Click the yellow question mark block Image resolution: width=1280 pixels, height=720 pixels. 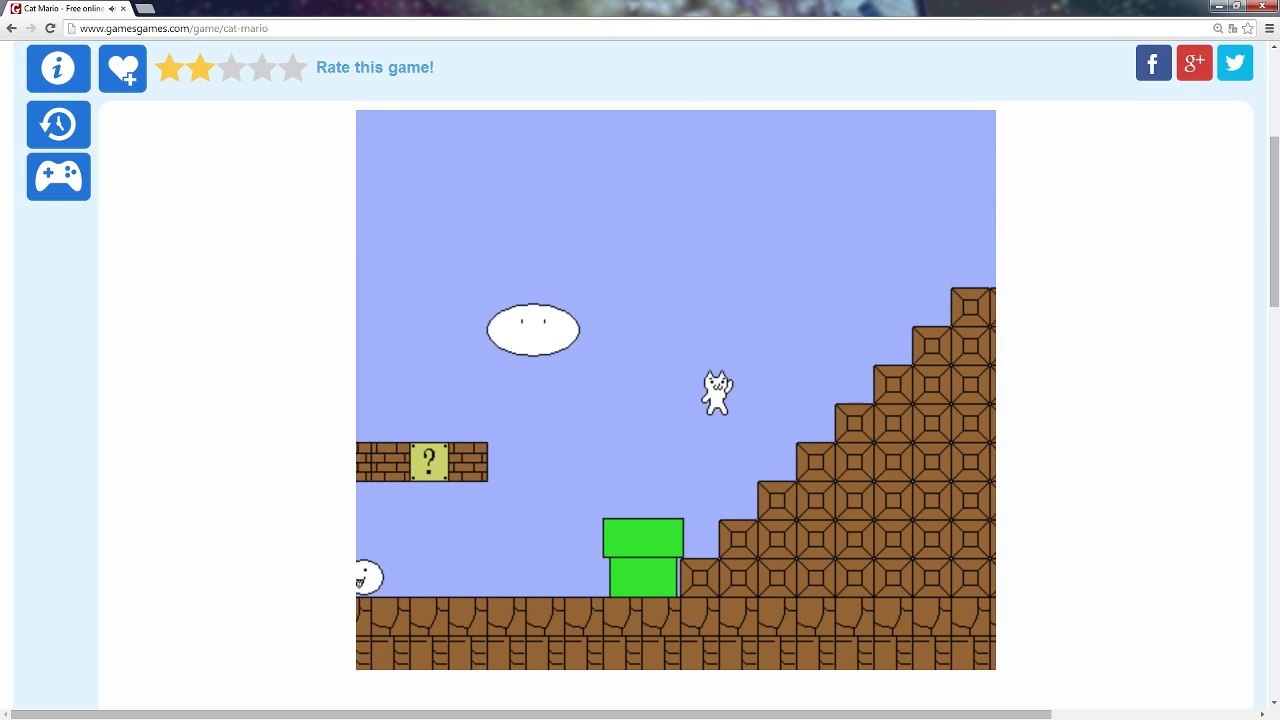point(429,462)
